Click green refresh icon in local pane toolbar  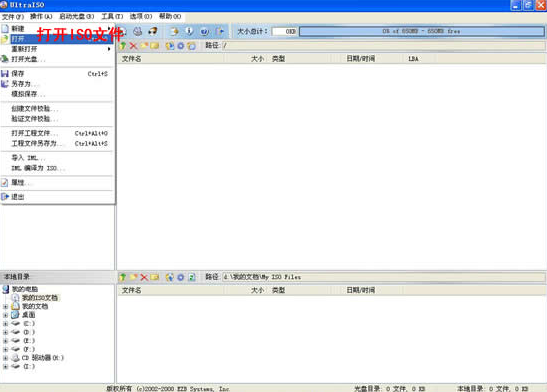pyautogui.click(x=192, y=277)
